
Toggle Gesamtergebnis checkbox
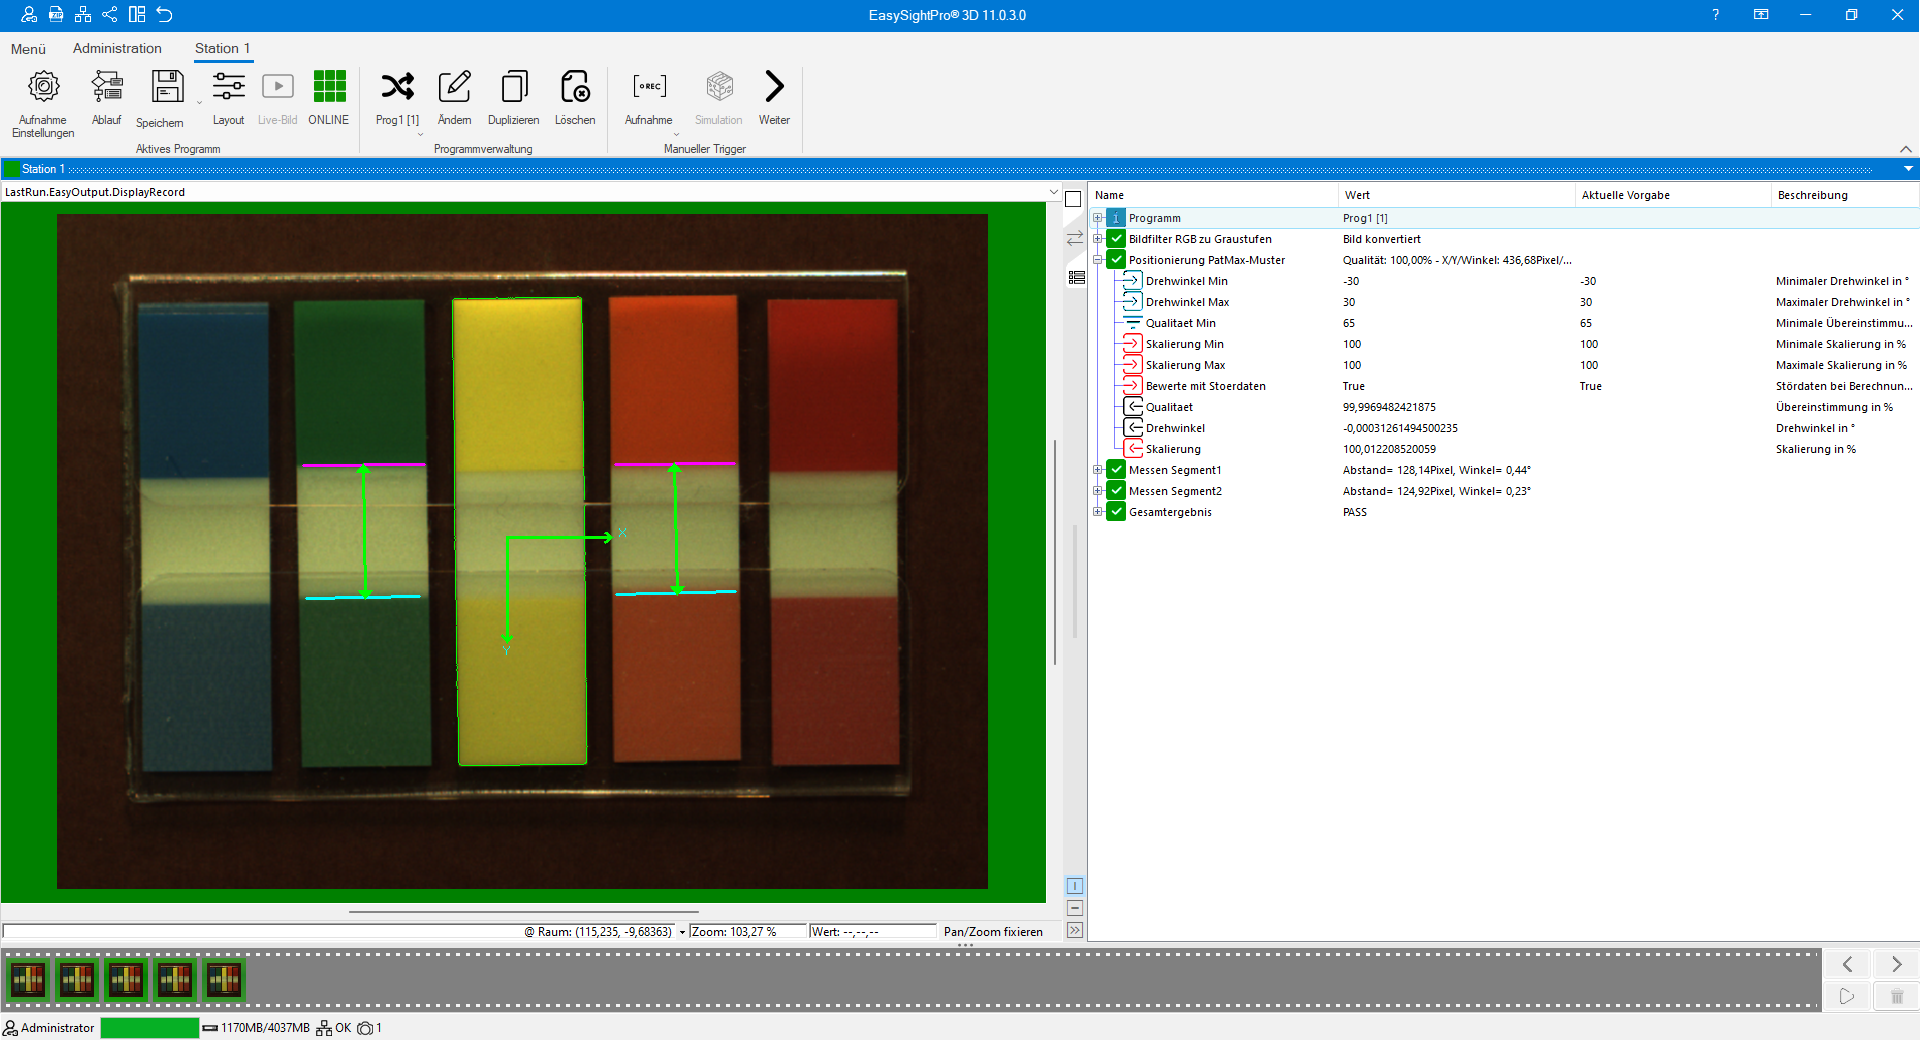[1117, 512]
